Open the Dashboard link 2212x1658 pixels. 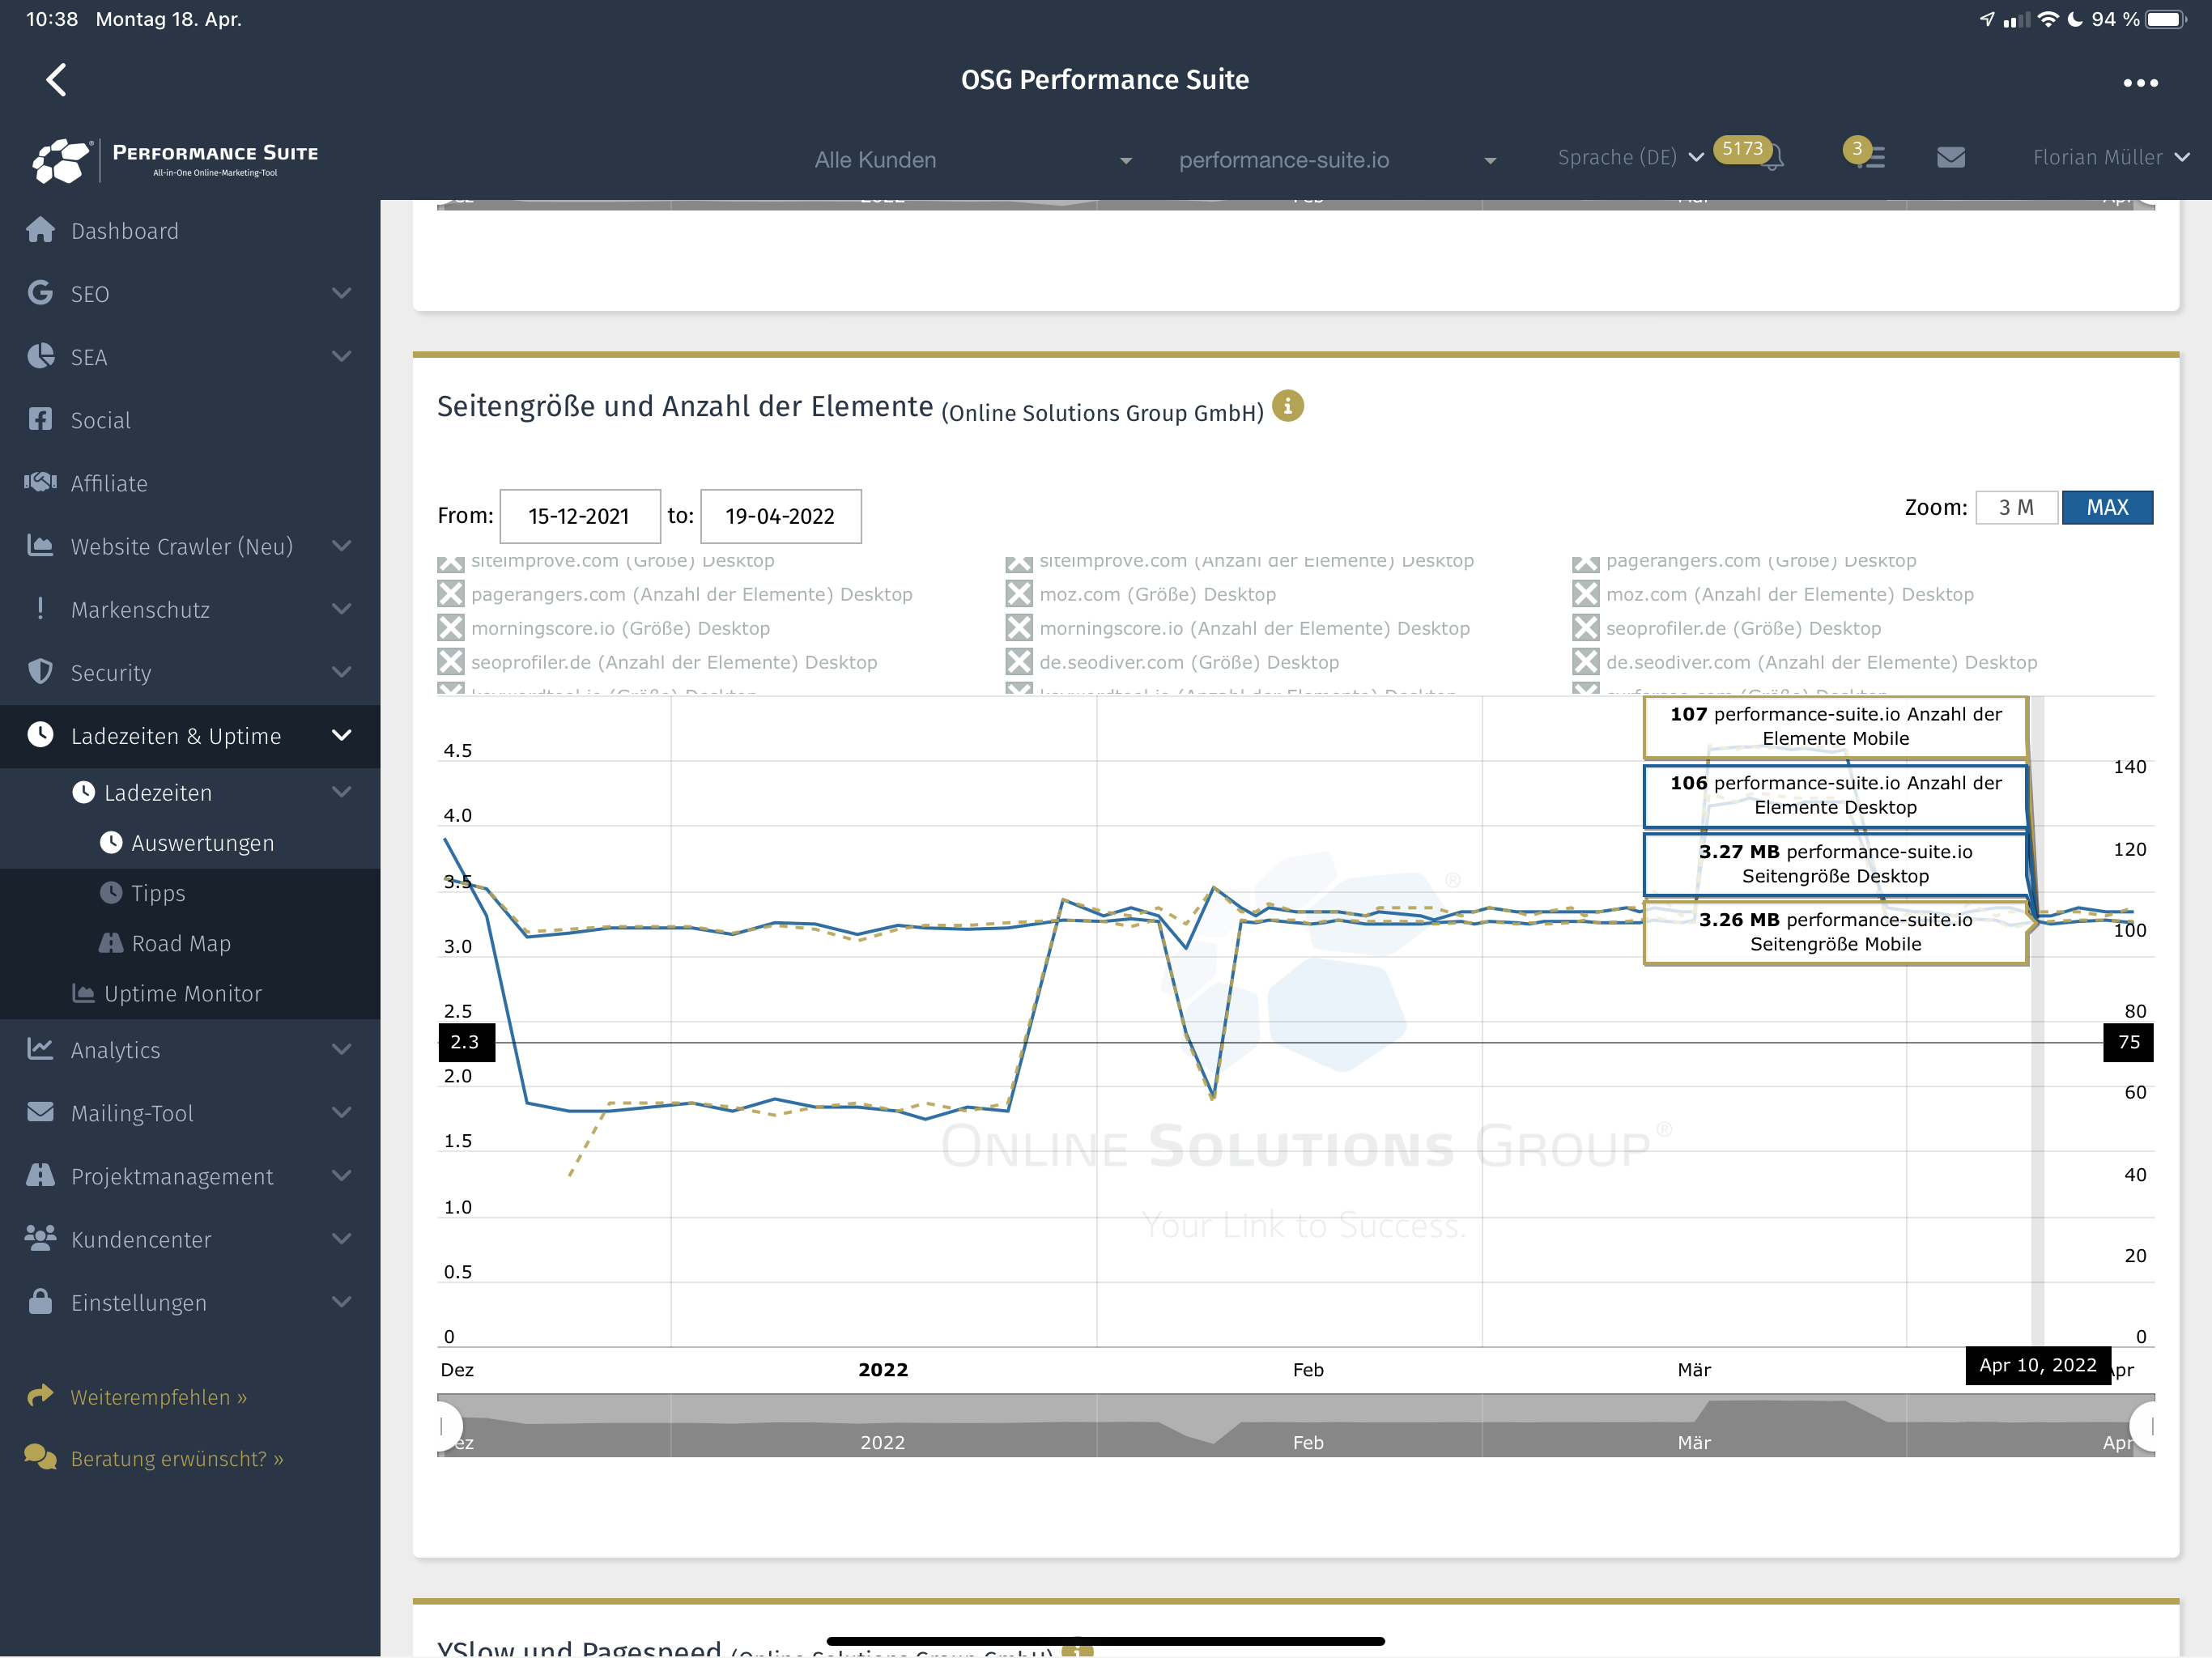click(125, 231)
